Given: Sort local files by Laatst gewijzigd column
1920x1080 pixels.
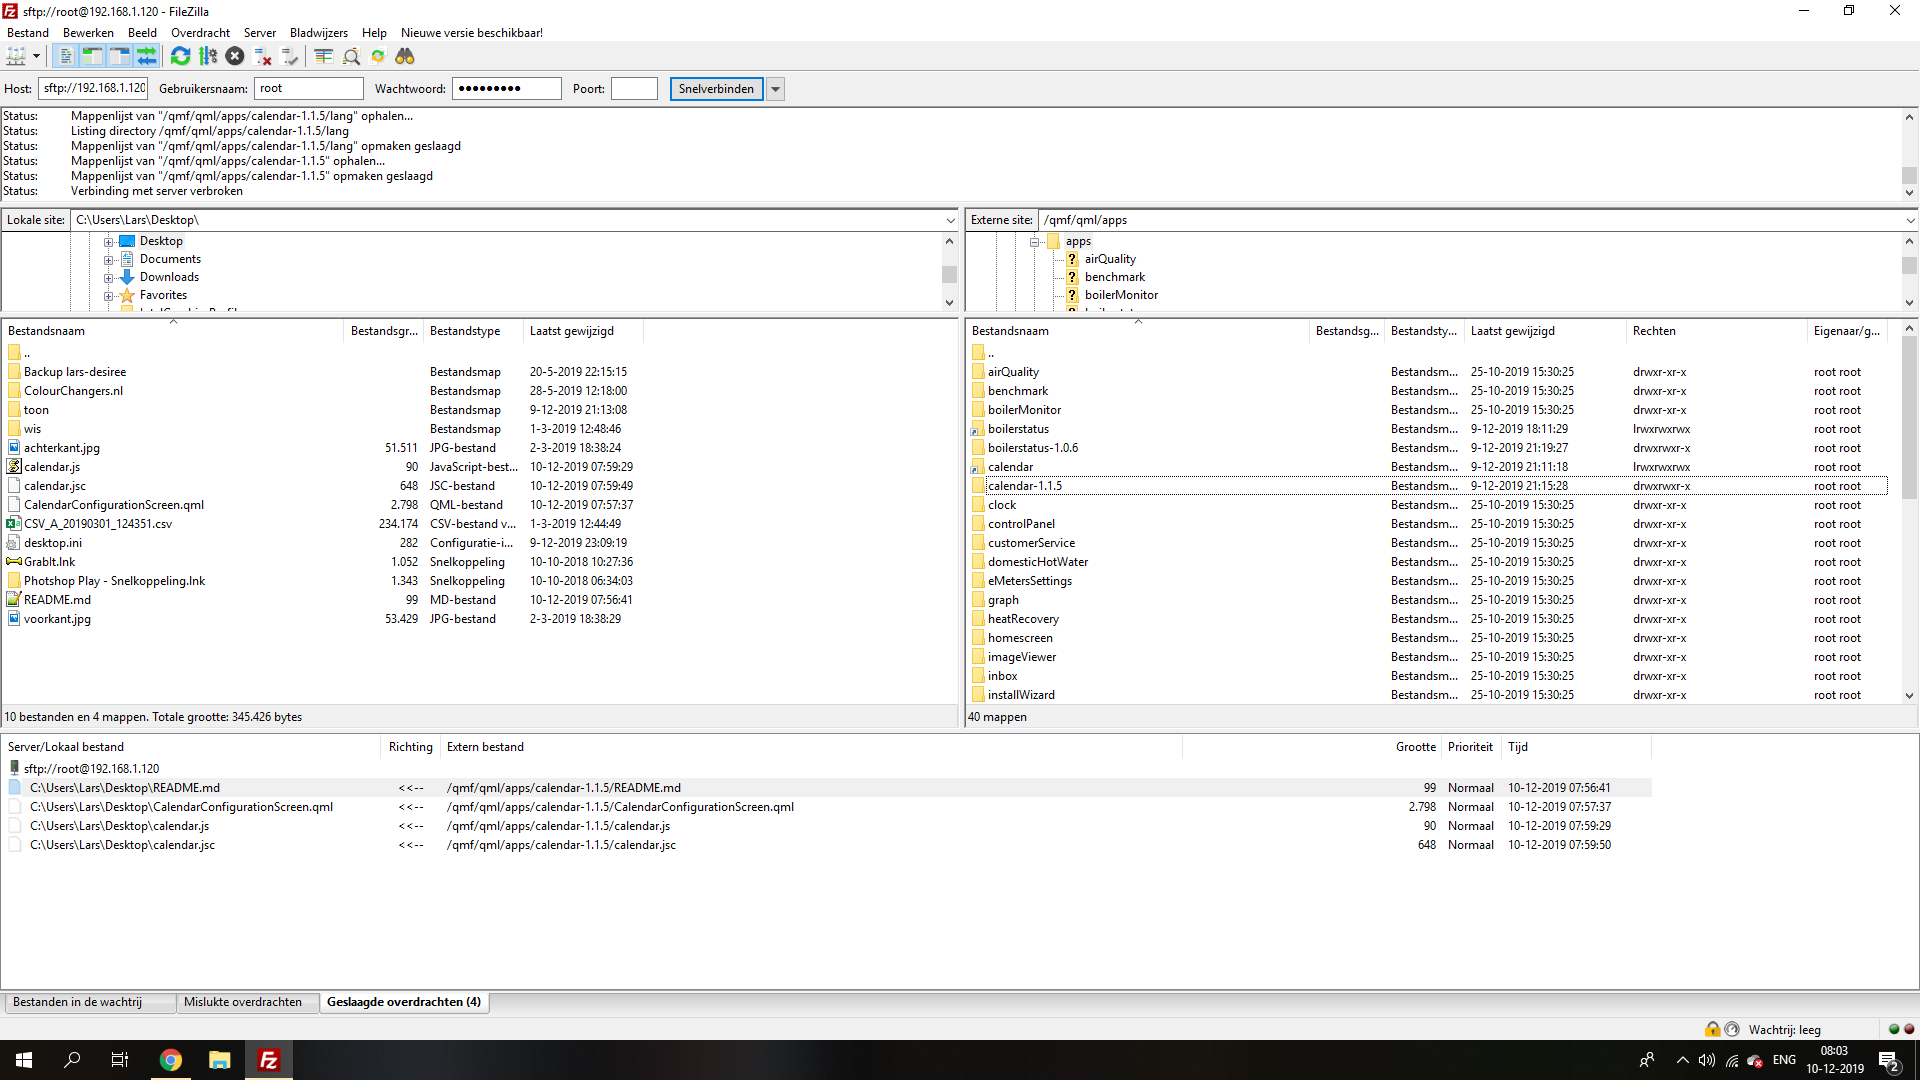Looking at the screenshot, I should [x=583, y=331].
